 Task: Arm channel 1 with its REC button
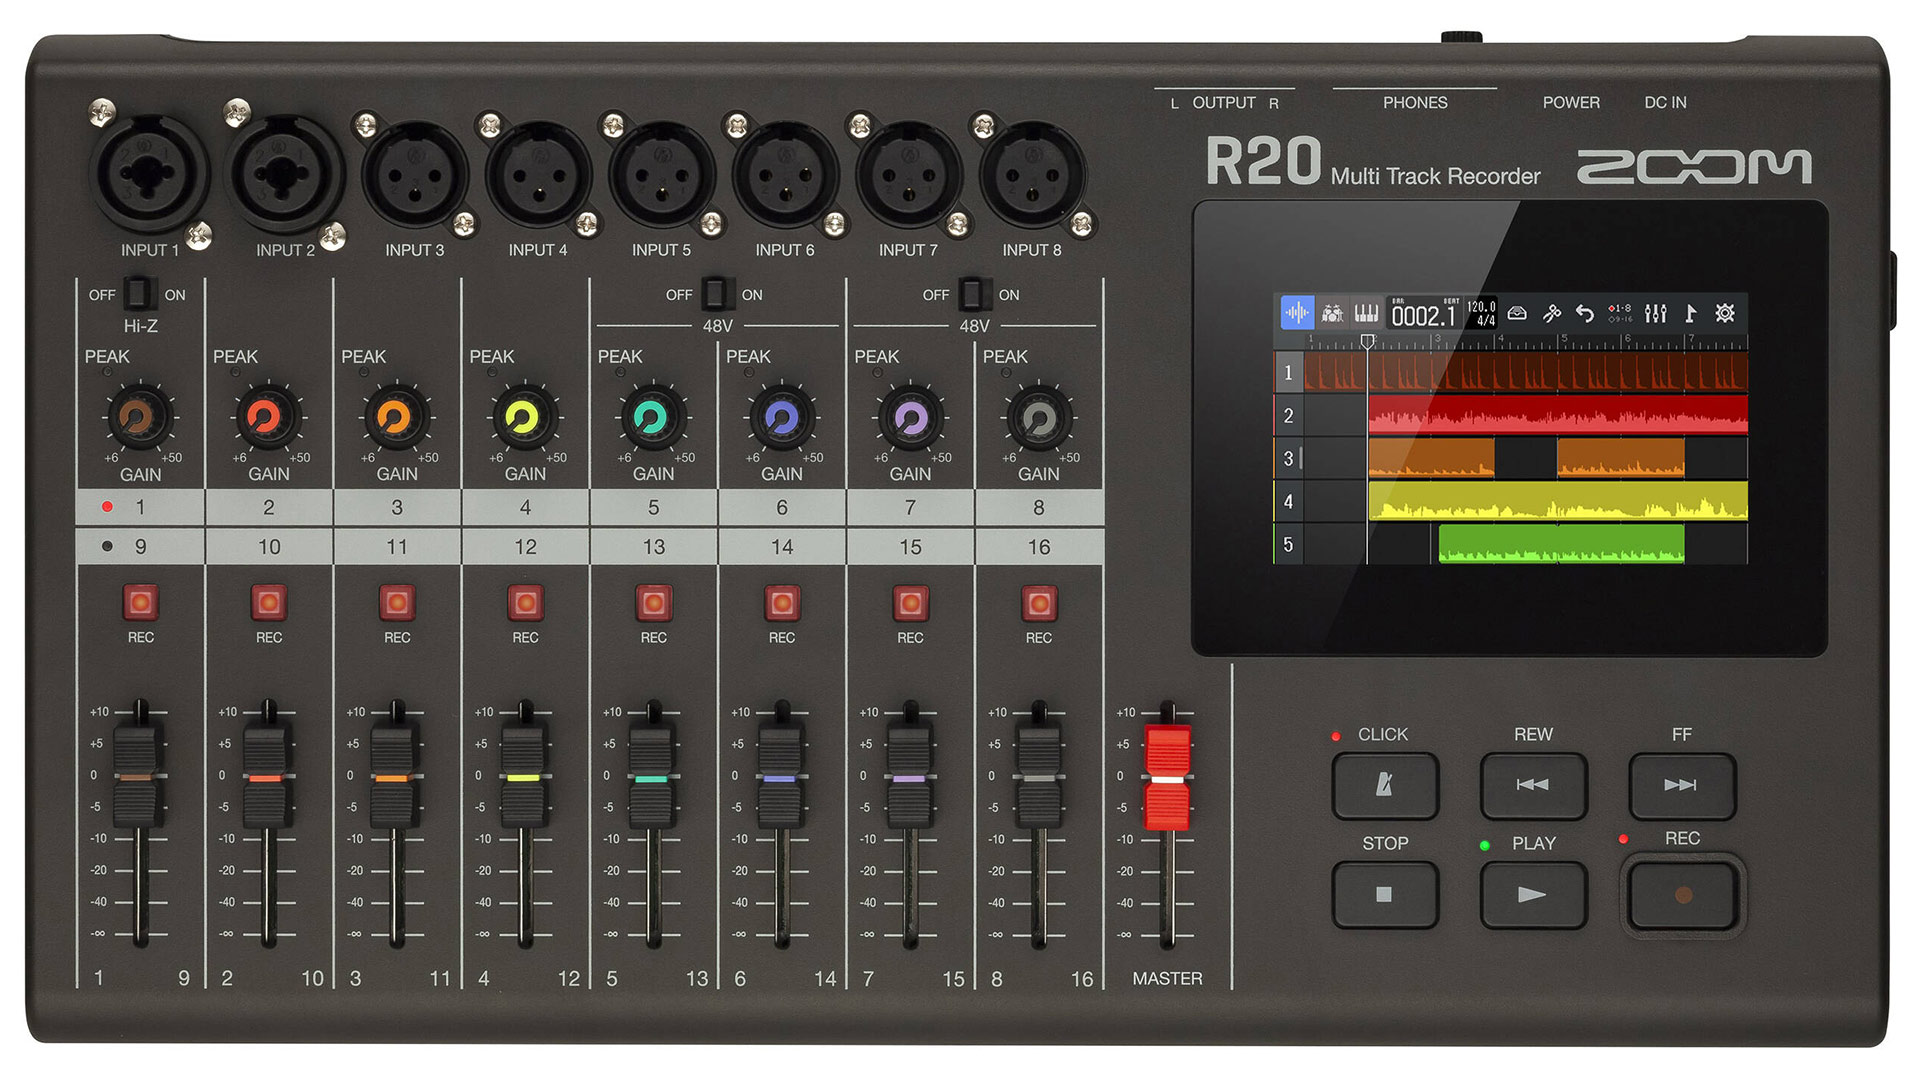pos(140,603)
